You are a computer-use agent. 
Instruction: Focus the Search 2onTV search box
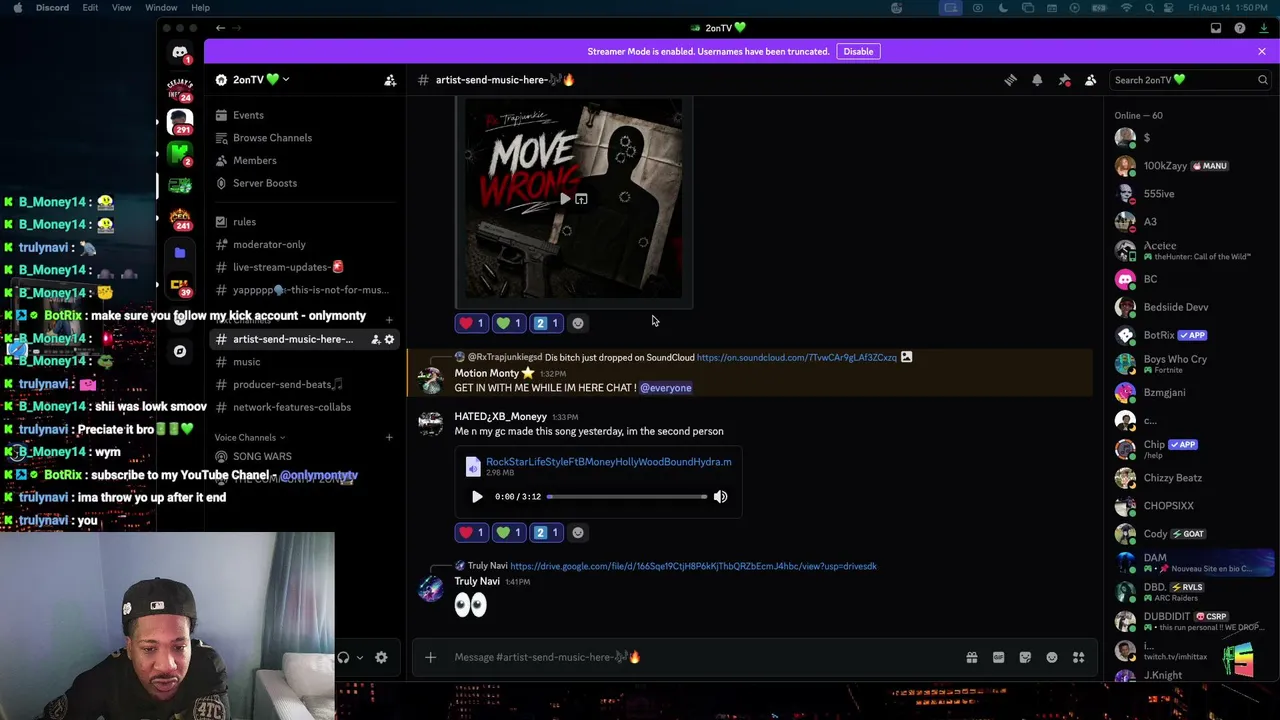[x=1191, y=80]
